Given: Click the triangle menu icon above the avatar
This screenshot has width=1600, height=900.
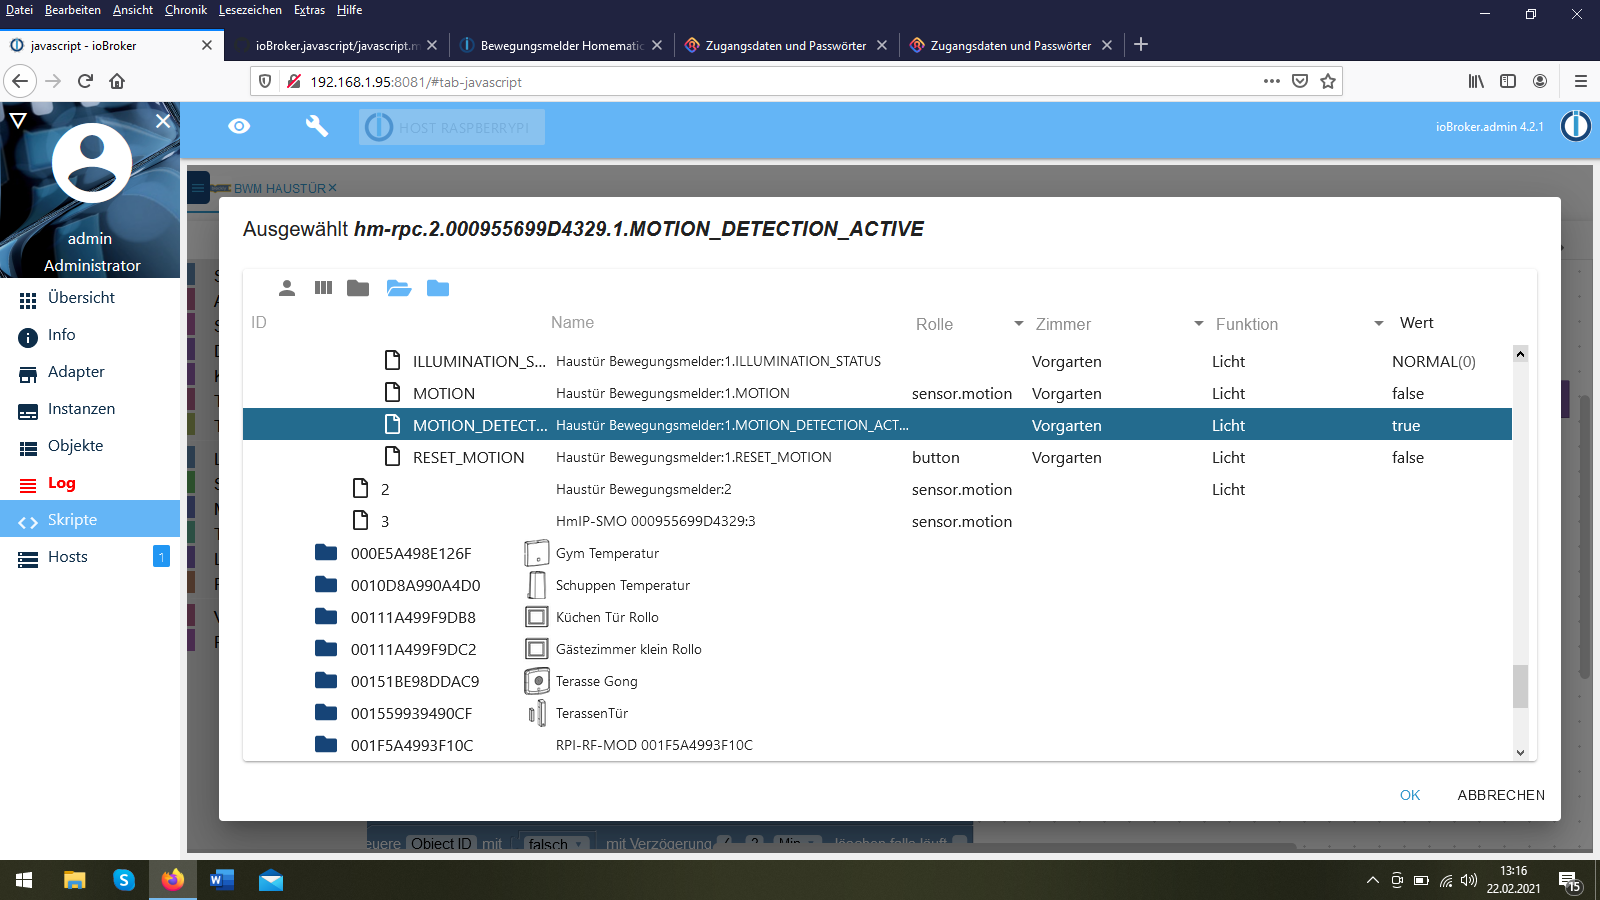Looking at the screenshot, I should coord(17,121).
